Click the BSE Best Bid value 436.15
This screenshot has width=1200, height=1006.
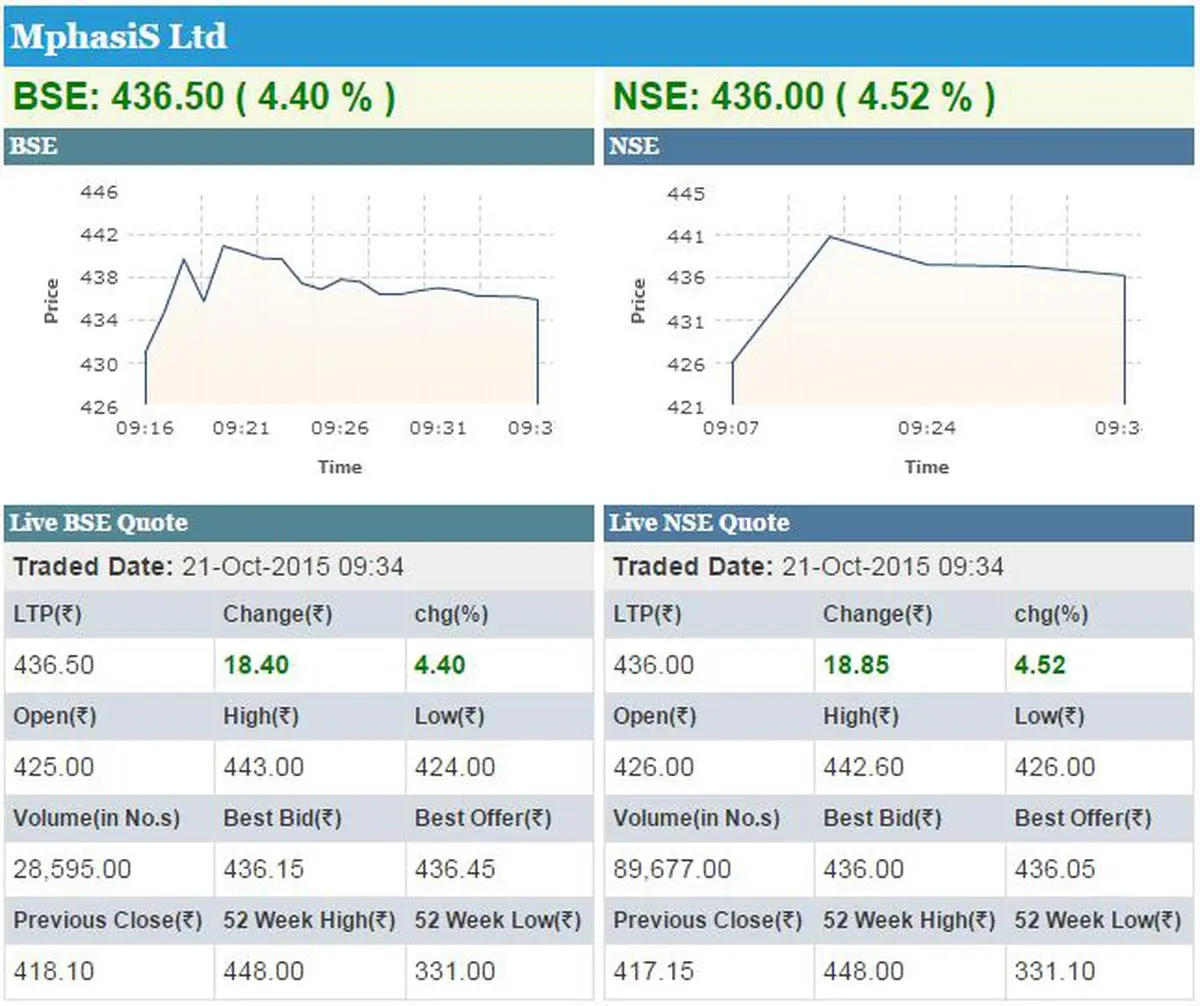click(263, 869)
